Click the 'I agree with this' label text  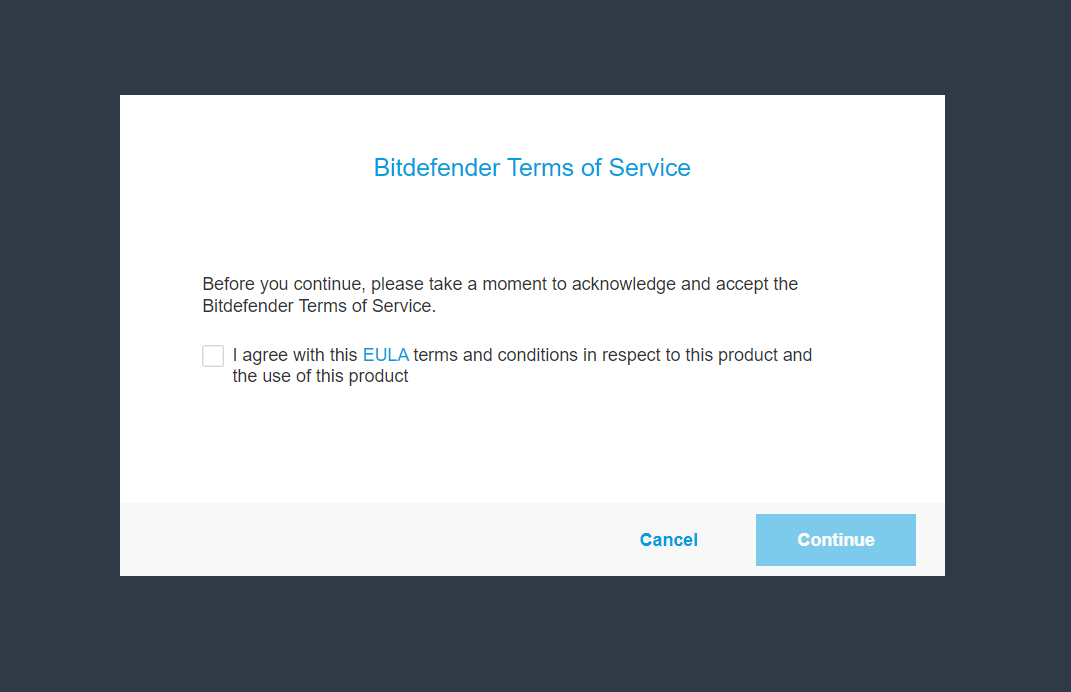click(x=295, y=355)
